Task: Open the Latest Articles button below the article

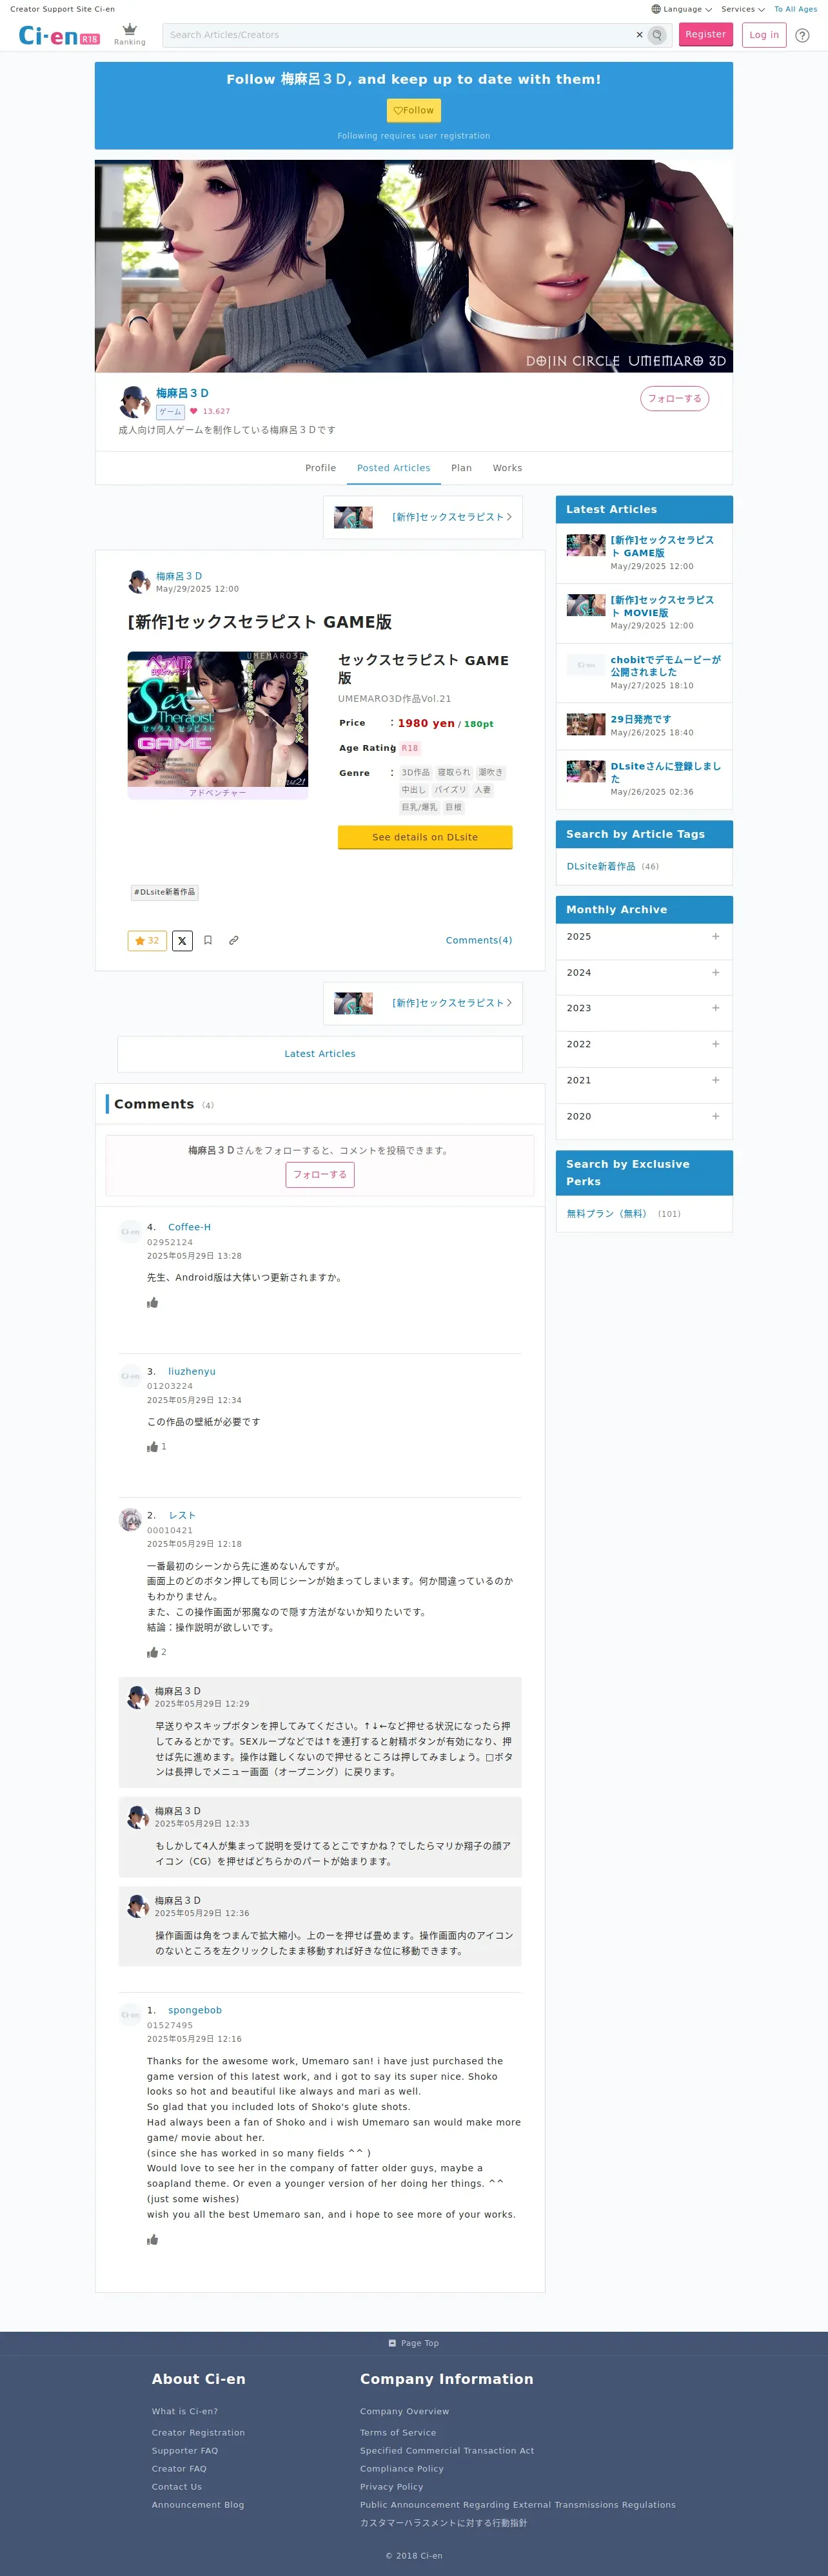Action: (x=320, y=1054)
